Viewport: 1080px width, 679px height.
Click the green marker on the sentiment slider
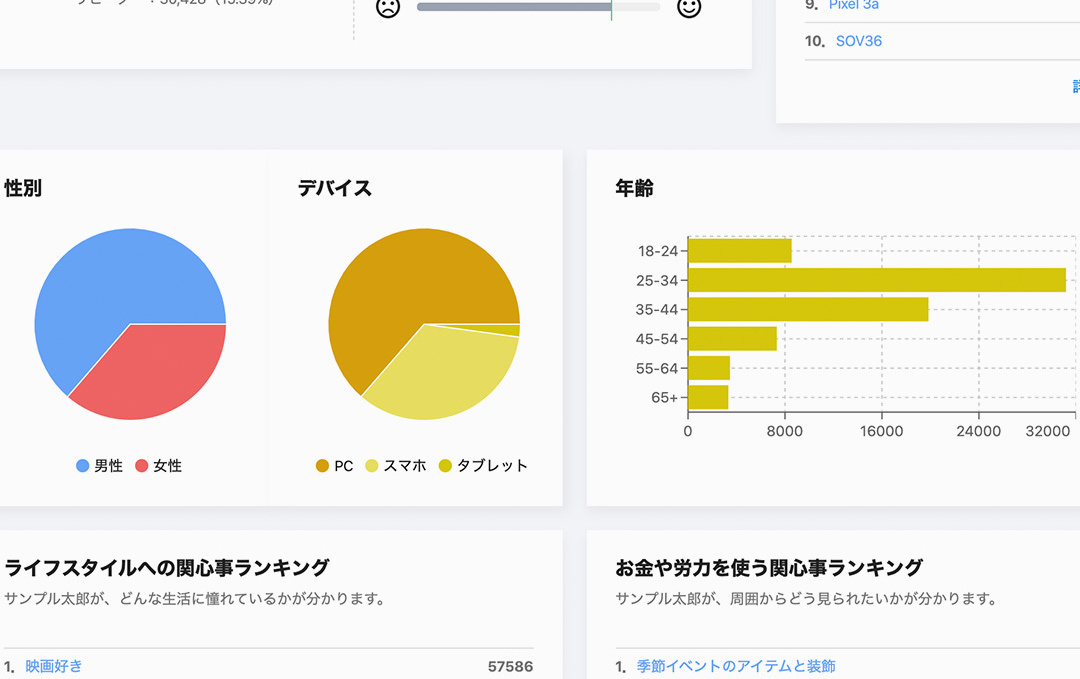[611, 7]
